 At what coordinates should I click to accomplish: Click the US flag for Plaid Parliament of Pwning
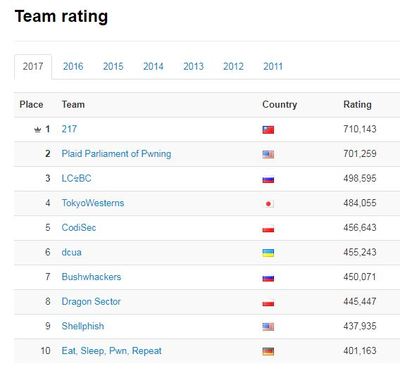268,154
